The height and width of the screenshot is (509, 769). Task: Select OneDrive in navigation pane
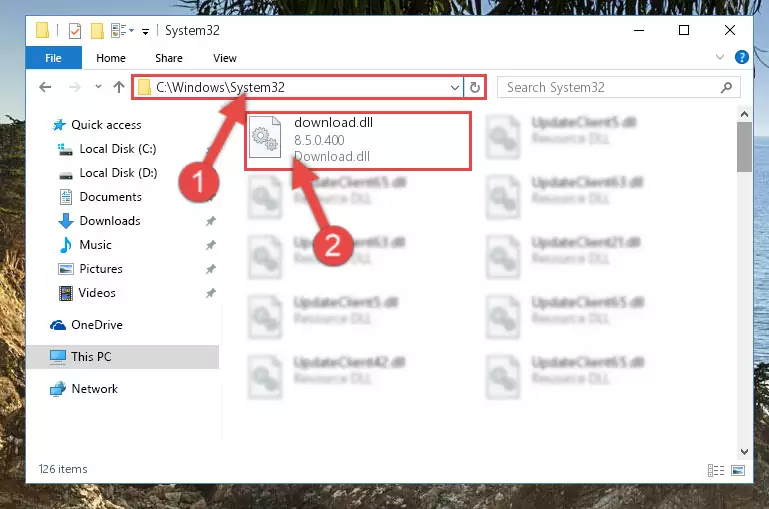pyautogui.click(x=97, y=325)
